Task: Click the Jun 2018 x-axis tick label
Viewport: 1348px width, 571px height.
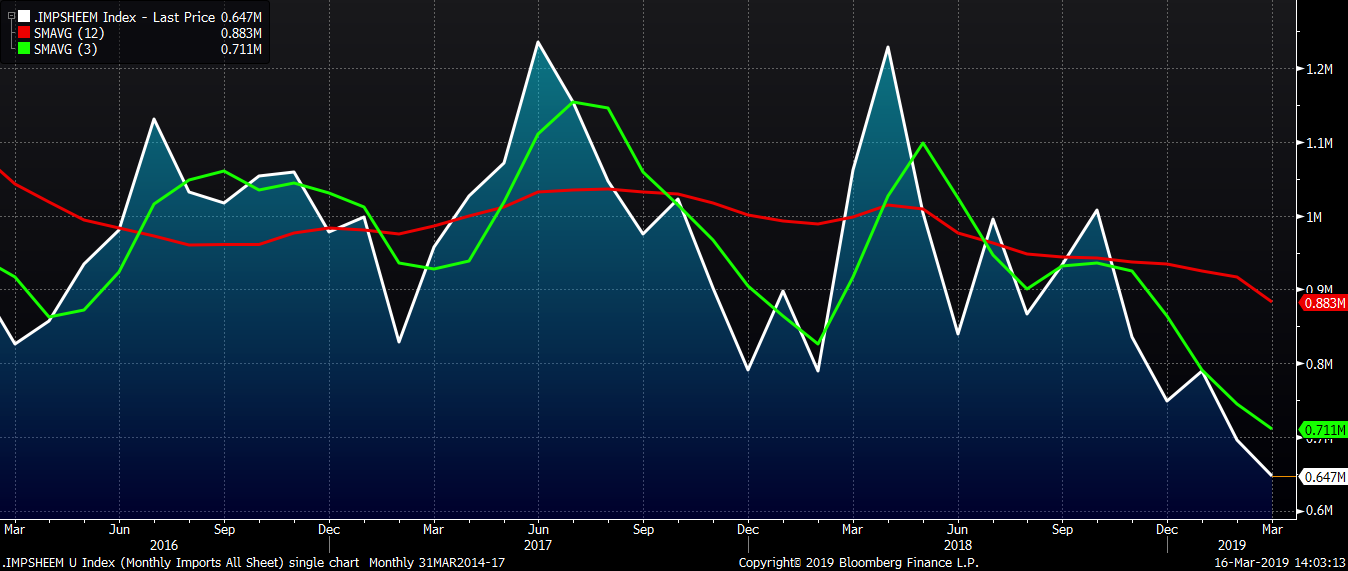Action: pyautogui.click(x=957, y=529)
